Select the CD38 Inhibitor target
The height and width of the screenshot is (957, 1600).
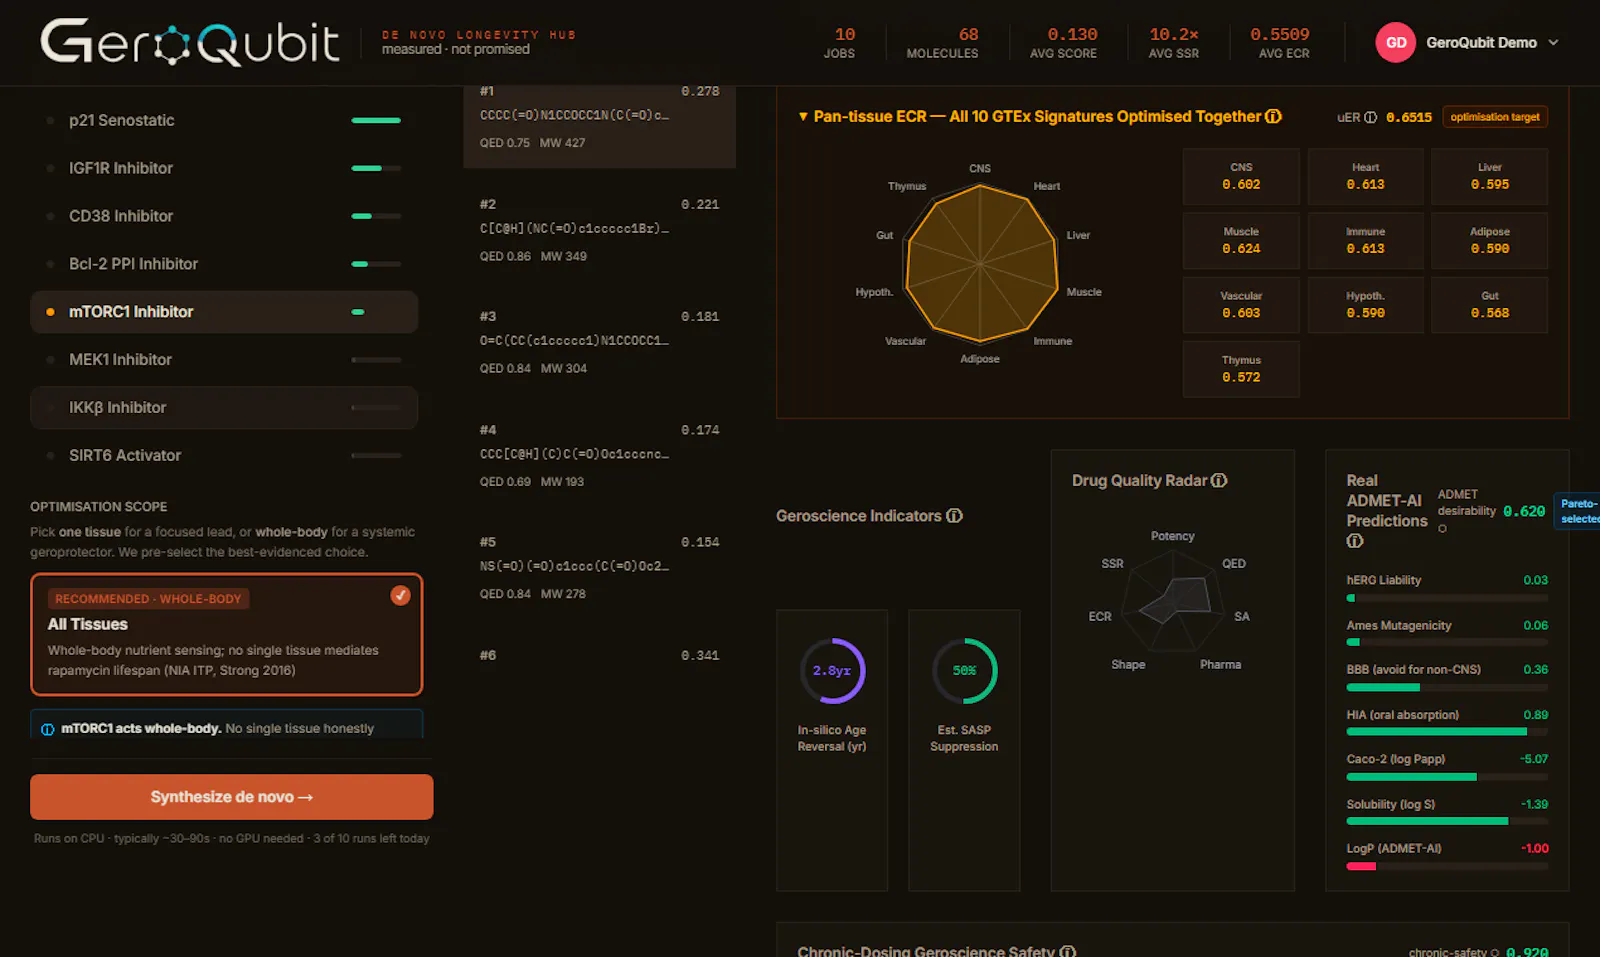[224, 216]
